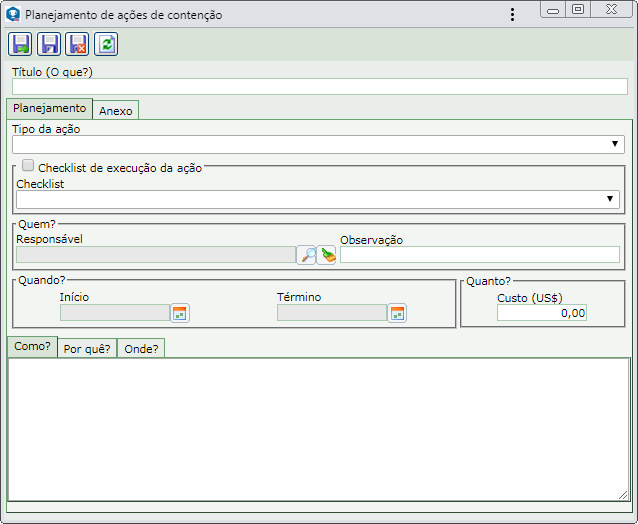Click the Custo (US$) value field
The width and height of the screenshot is (638, 524).
(542, 313)
